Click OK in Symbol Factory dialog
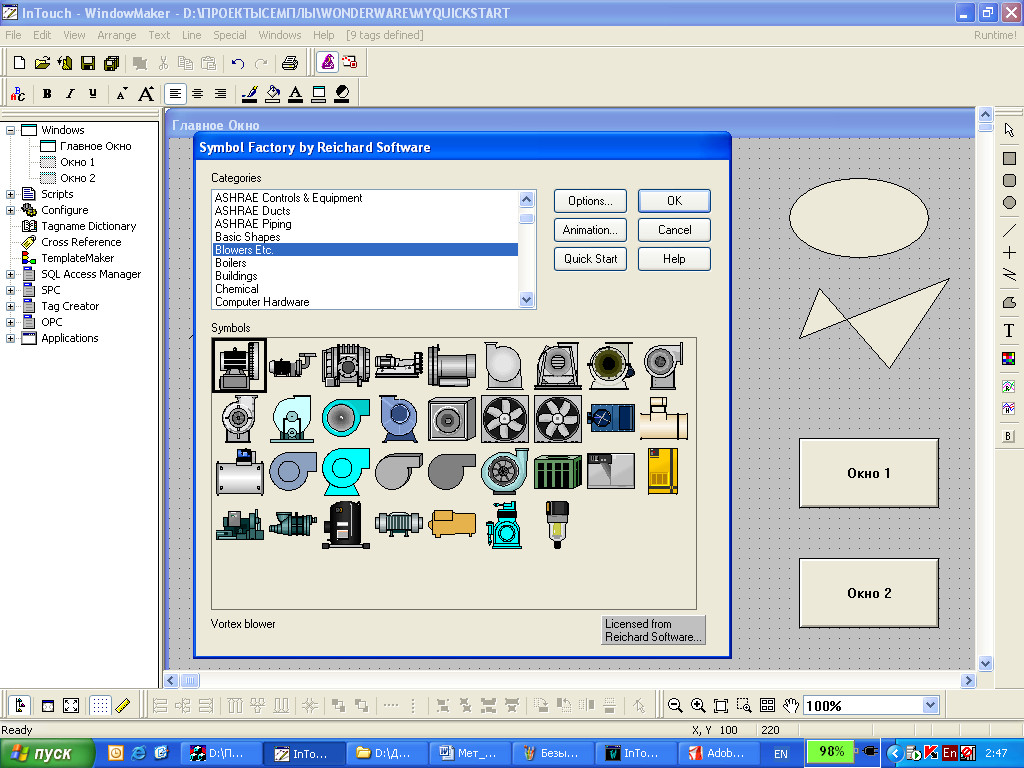This screenshot has width=1024, height=768. pyautogui.click(x=674, y=201)
